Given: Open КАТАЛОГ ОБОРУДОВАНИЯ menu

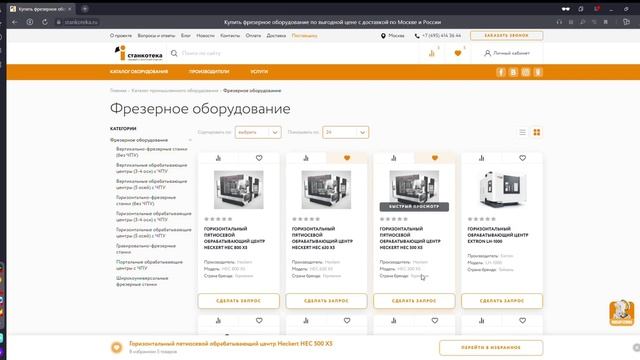Looking at the screenshot, I should tap(139, 72).
